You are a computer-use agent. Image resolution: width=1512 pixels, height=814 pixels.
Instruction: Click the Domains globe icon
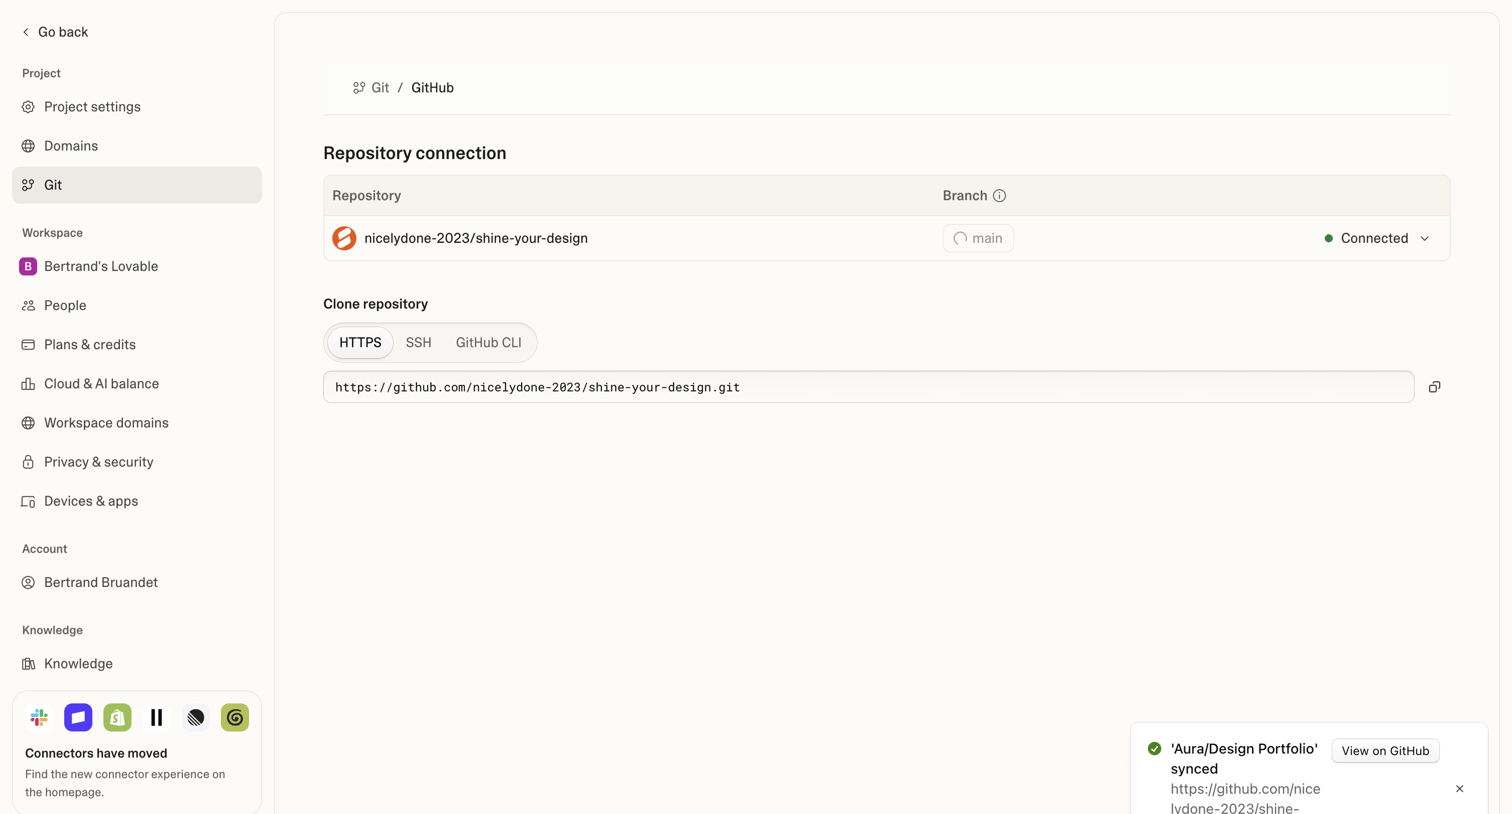[x=28, y=146]
